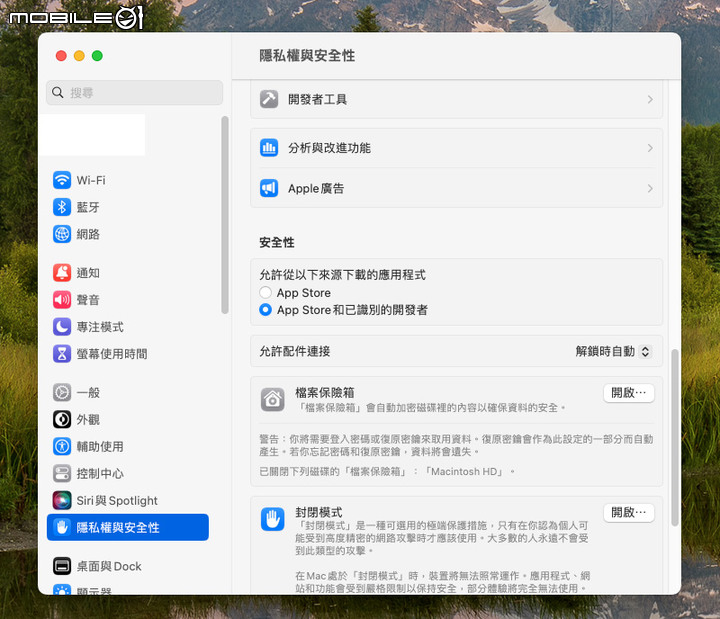Click the sidebar vertical scrollbar
Viewport: 720px width, 619px height.
pos(225,215)
